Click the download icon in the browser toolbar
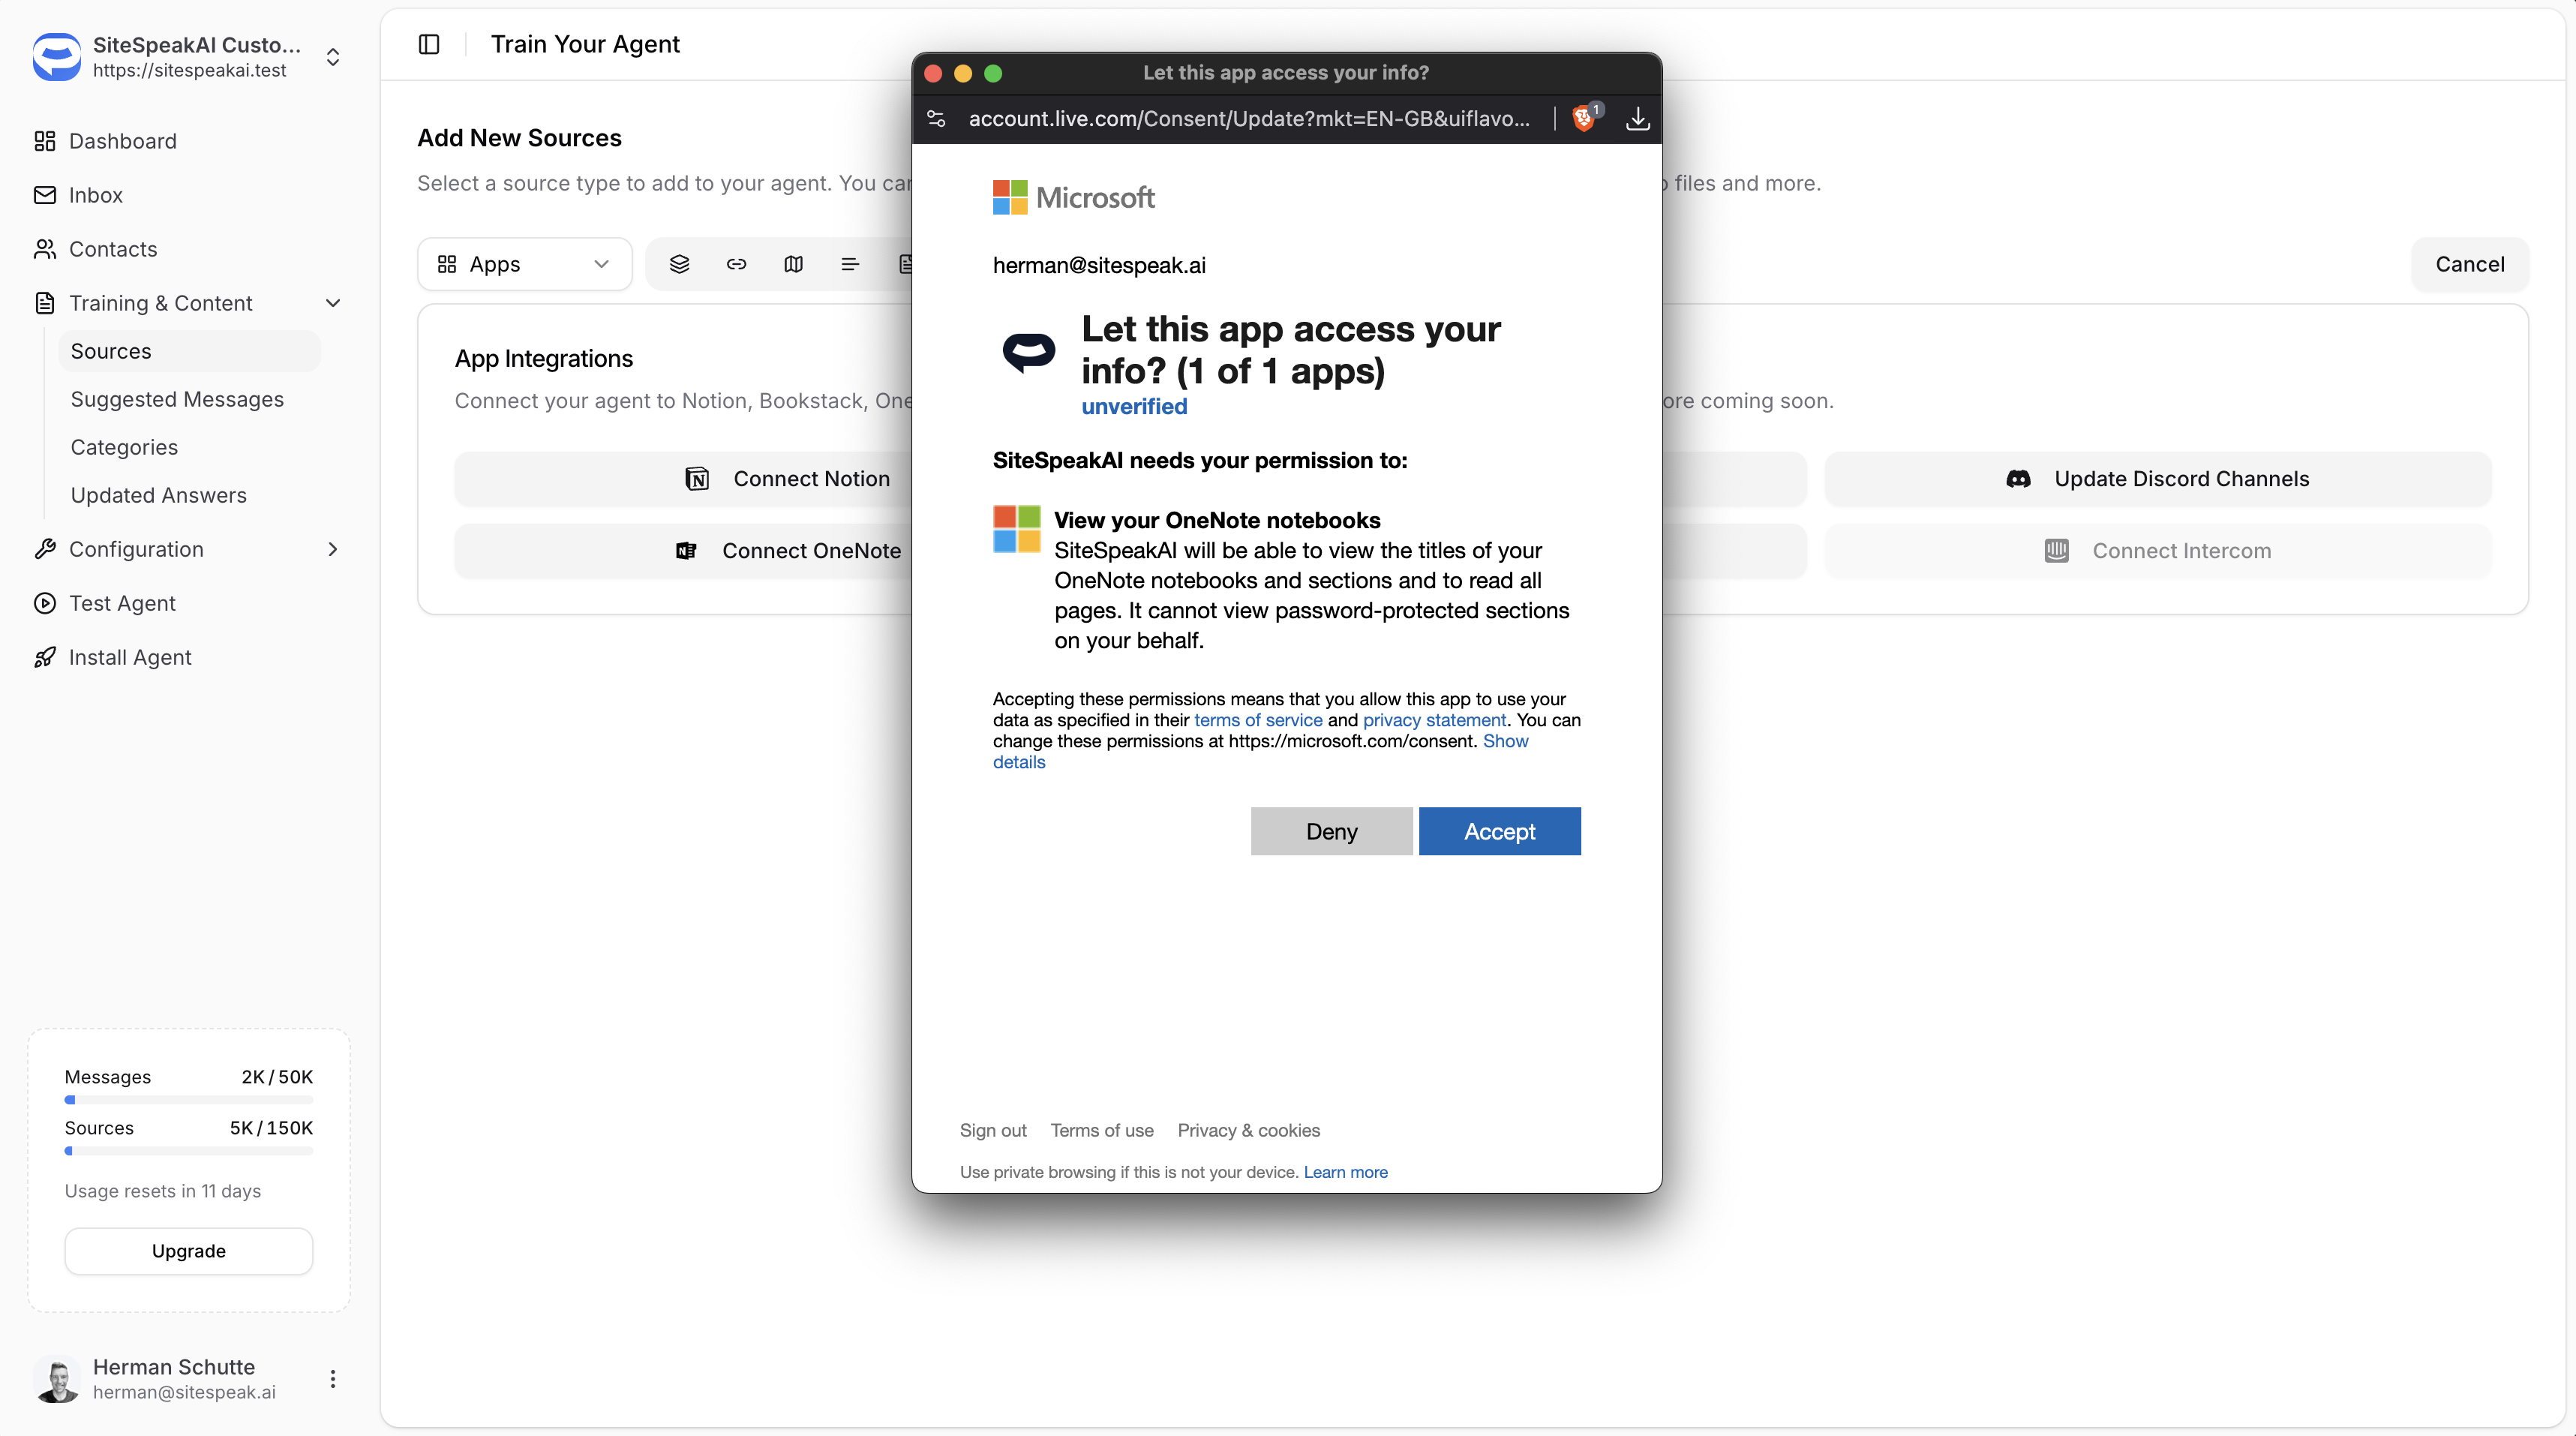Image resolution: width=2576 pixels, height=1436 pixels. [x=1637, y=119]
